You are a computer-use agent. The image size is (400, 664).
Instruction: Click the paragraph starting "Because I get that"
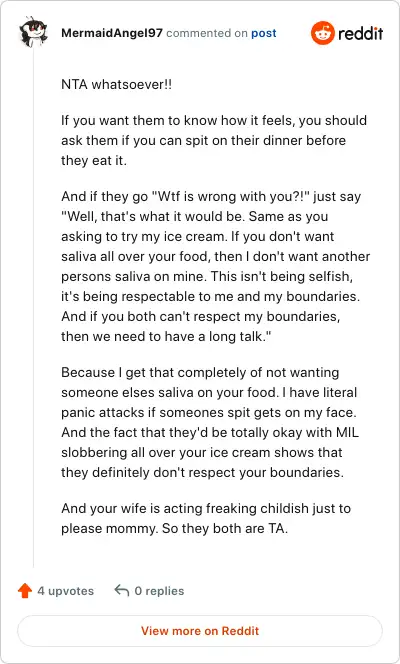pyautogui.click(x=210, y=423)
